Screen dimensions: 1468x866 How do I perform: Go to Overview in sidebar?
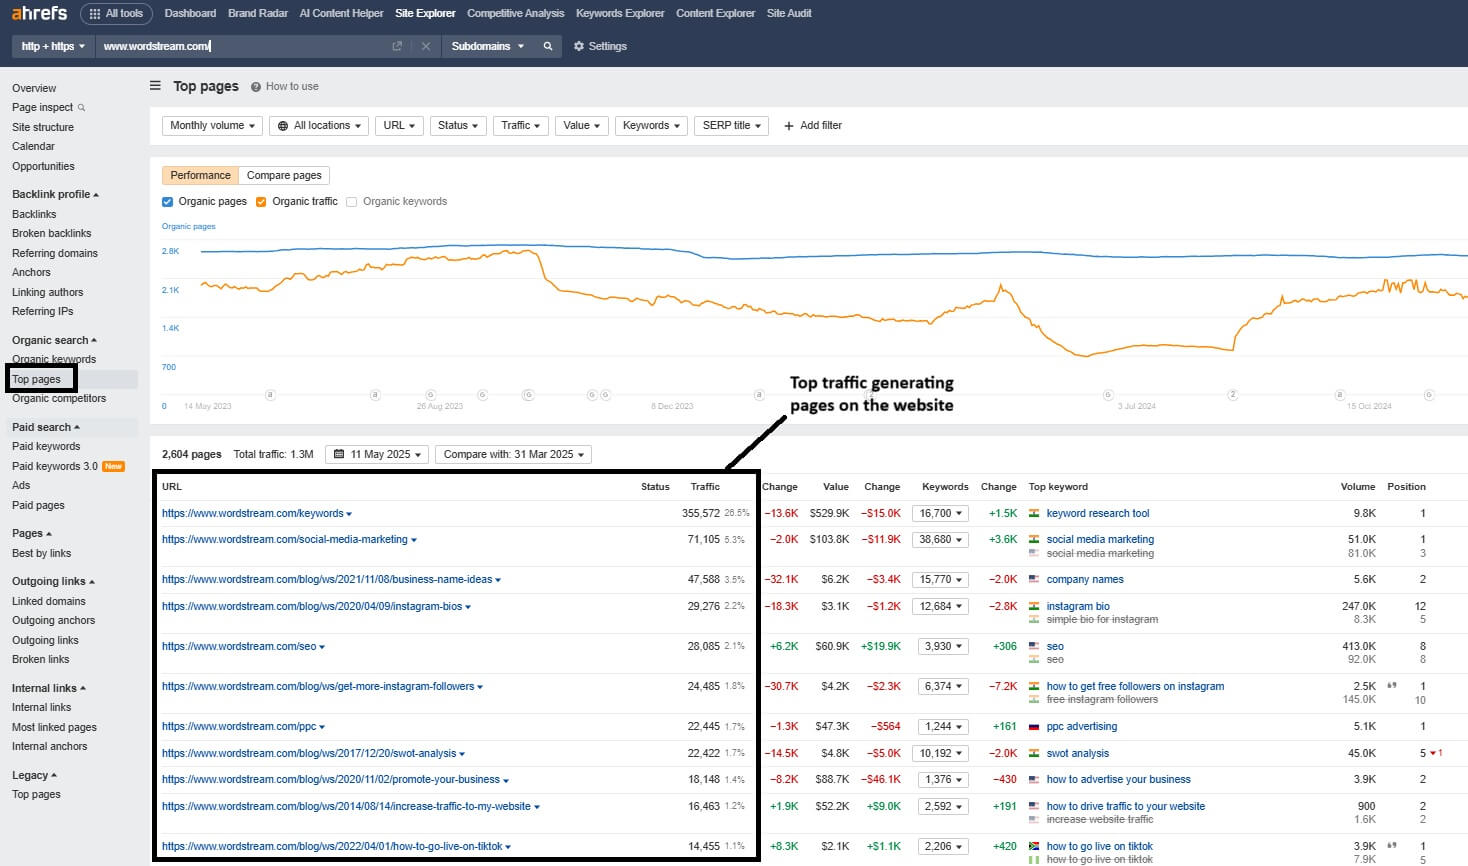pos(34,88)
